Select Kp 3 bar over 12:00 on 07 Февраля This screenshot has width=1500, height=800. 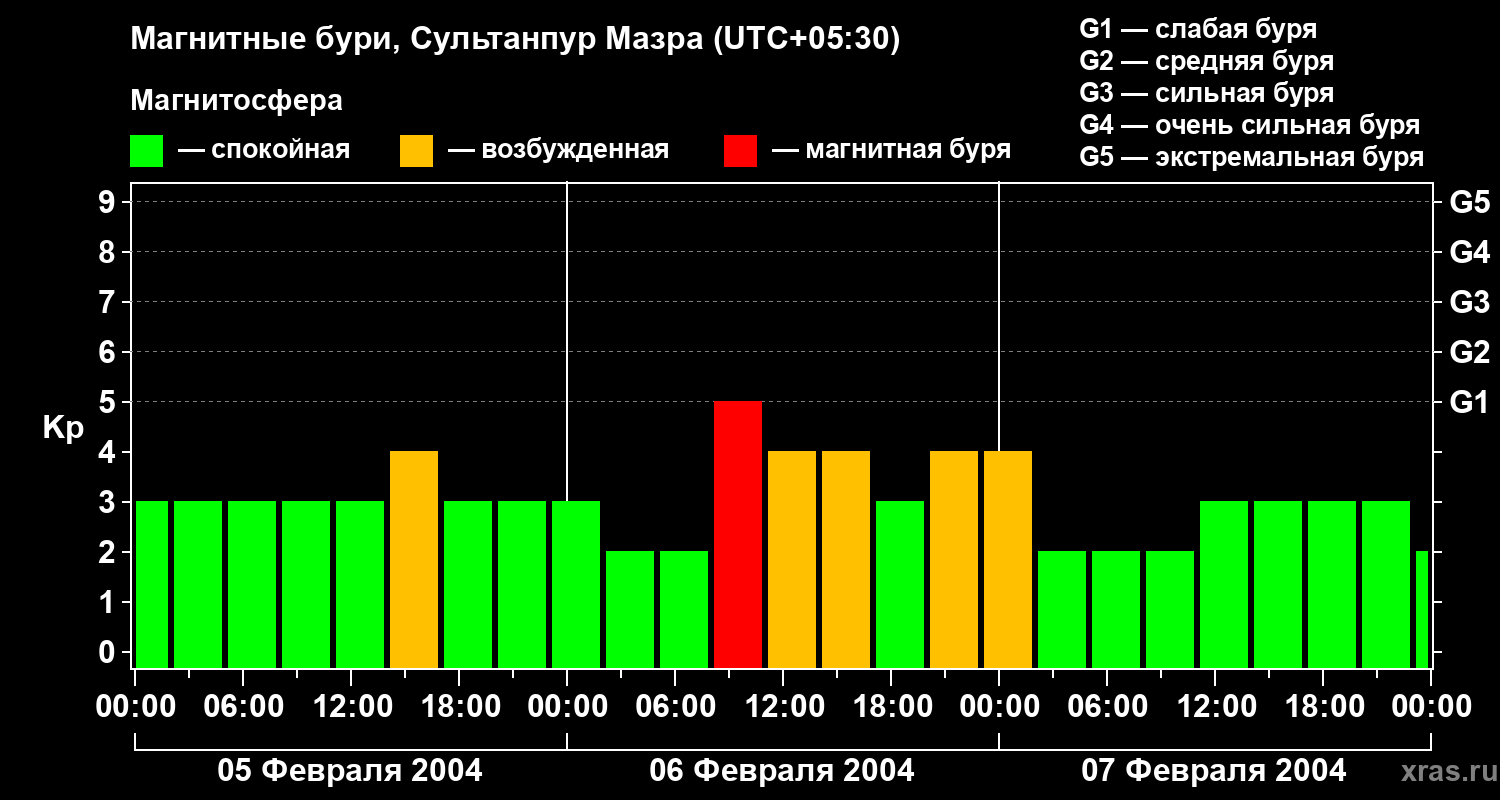[x=1224, y=585]
